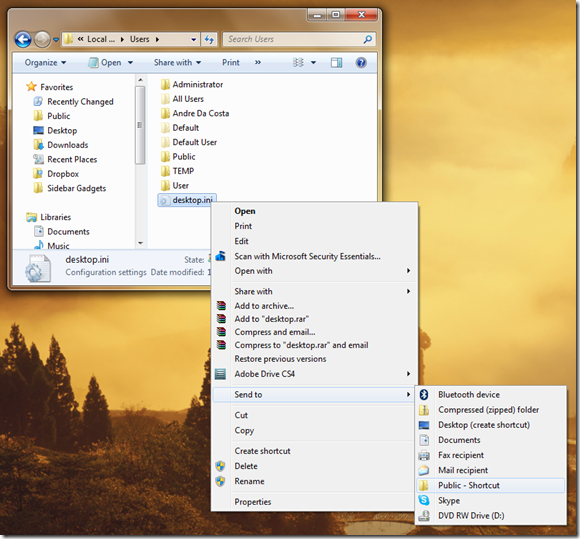
Task: Expand the Open button dropdown arrow
Action: (x=130, y=63)
